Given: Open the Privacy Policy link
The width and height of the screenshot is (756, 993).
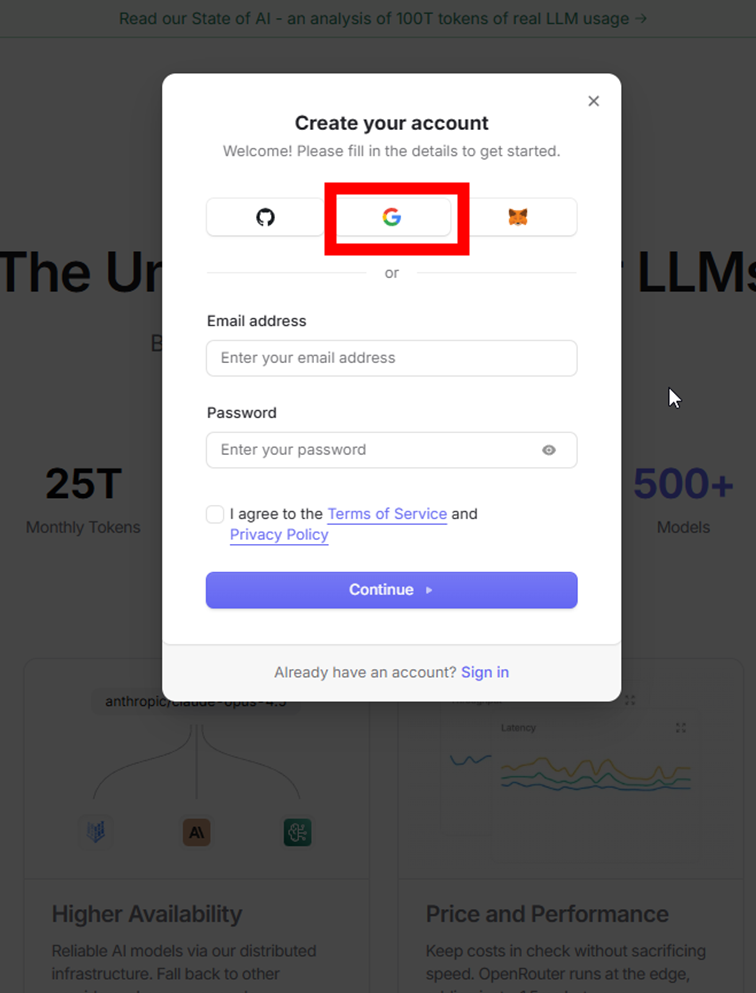Looking at the screenshot, I should tap(279, 535).
